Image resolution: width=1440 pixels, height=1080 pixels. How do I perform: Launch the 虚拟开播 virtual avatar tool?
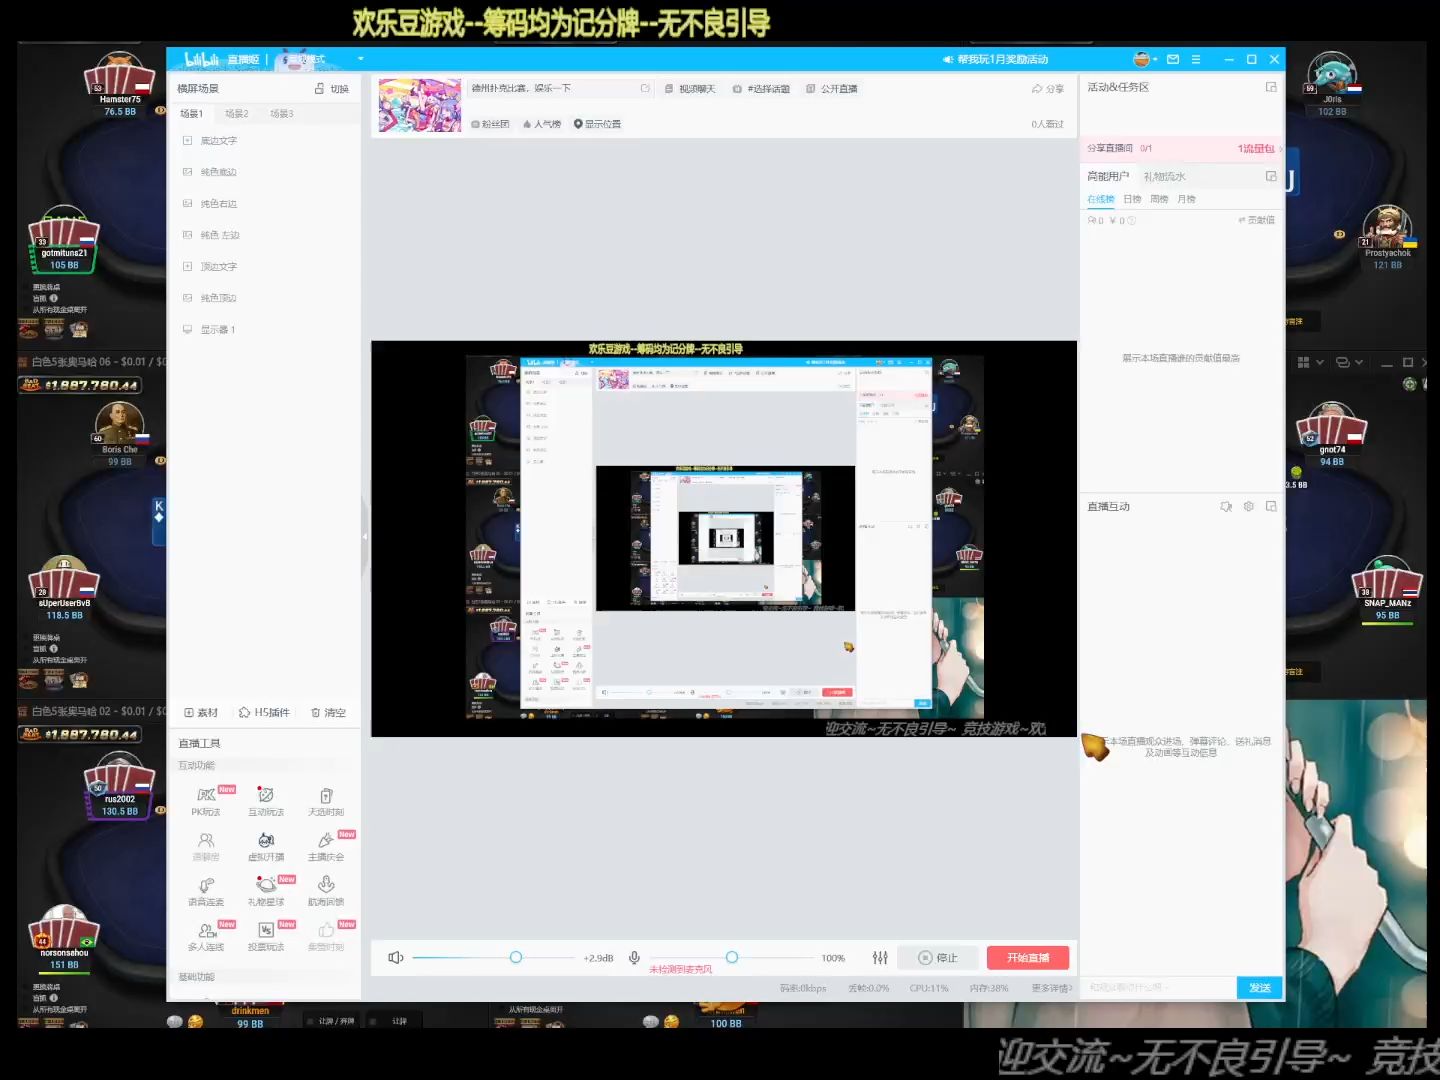tap(266, 846)
